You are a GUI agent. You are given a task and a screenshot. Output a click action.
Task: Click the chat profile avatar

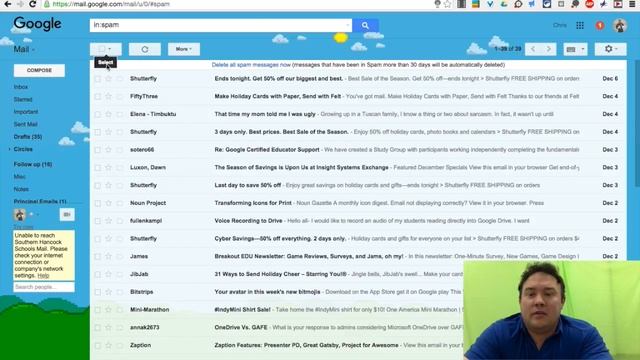tap(19, 214)
